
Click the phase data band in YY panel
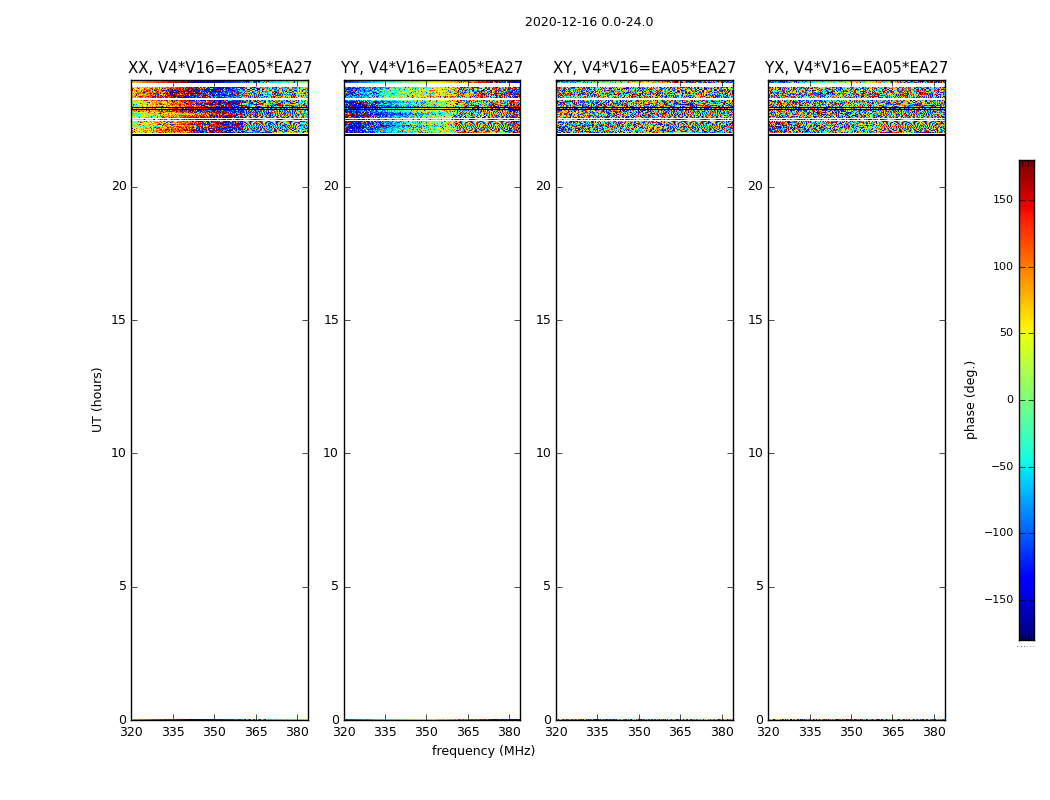click(x=432, y=108)
